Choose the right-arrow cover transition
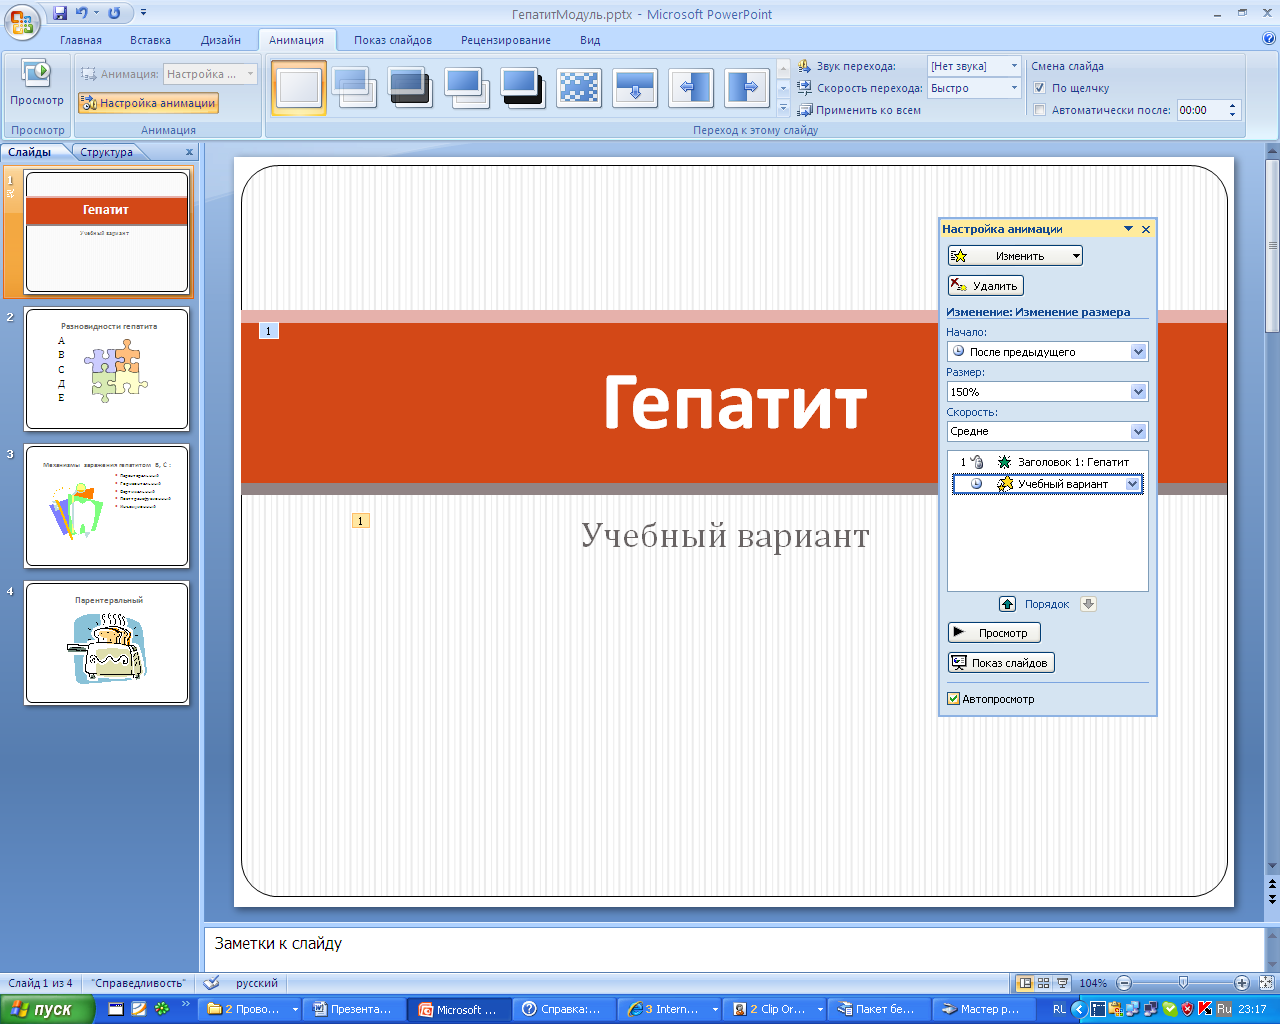 (x=747, y=88)
